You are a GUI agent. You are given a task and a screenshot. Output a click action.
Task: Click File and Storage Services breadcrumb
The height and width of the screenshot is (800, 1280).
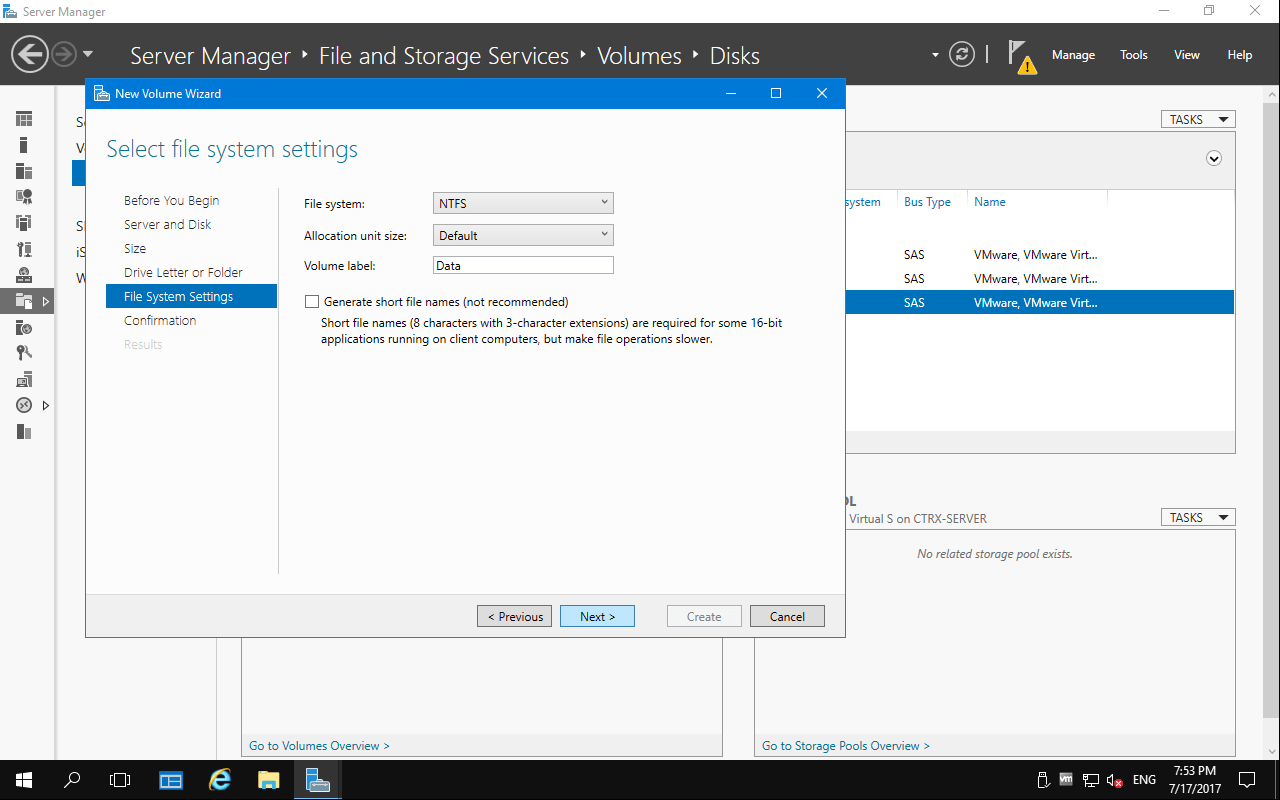click(x=444, y=56)
